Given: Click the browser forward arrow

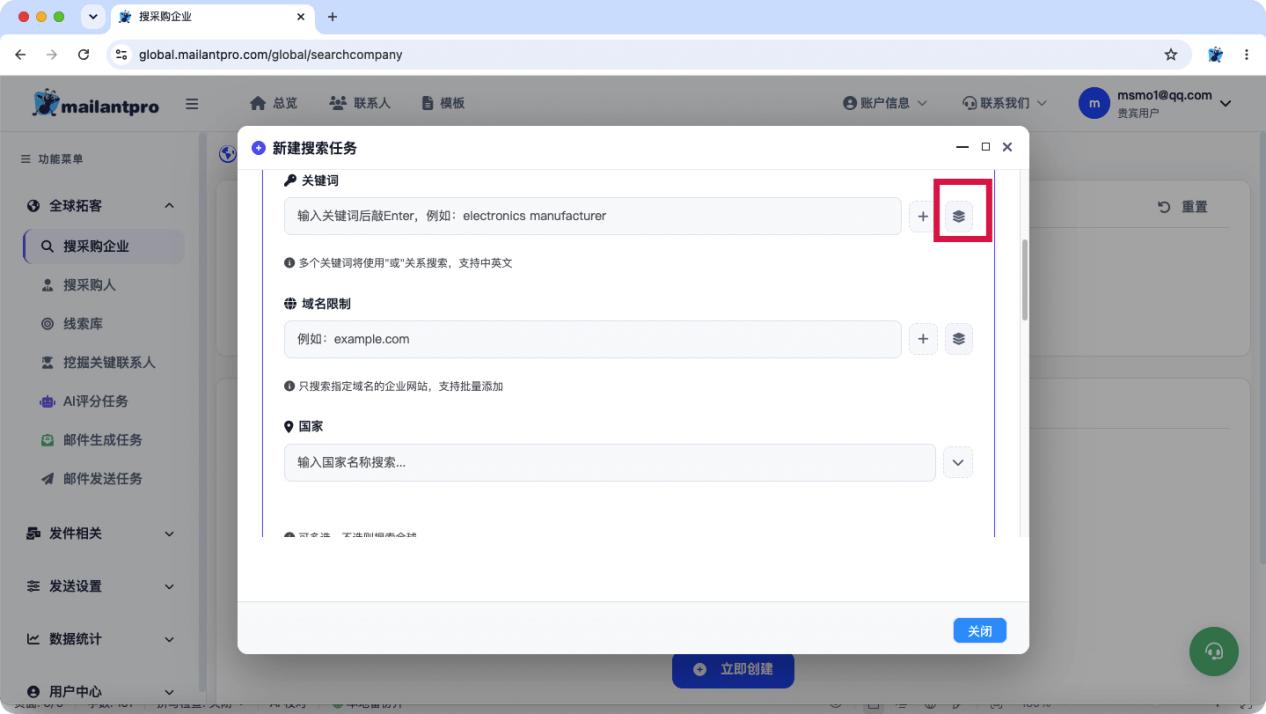Looking at the screenshot, I should (52, 55).
